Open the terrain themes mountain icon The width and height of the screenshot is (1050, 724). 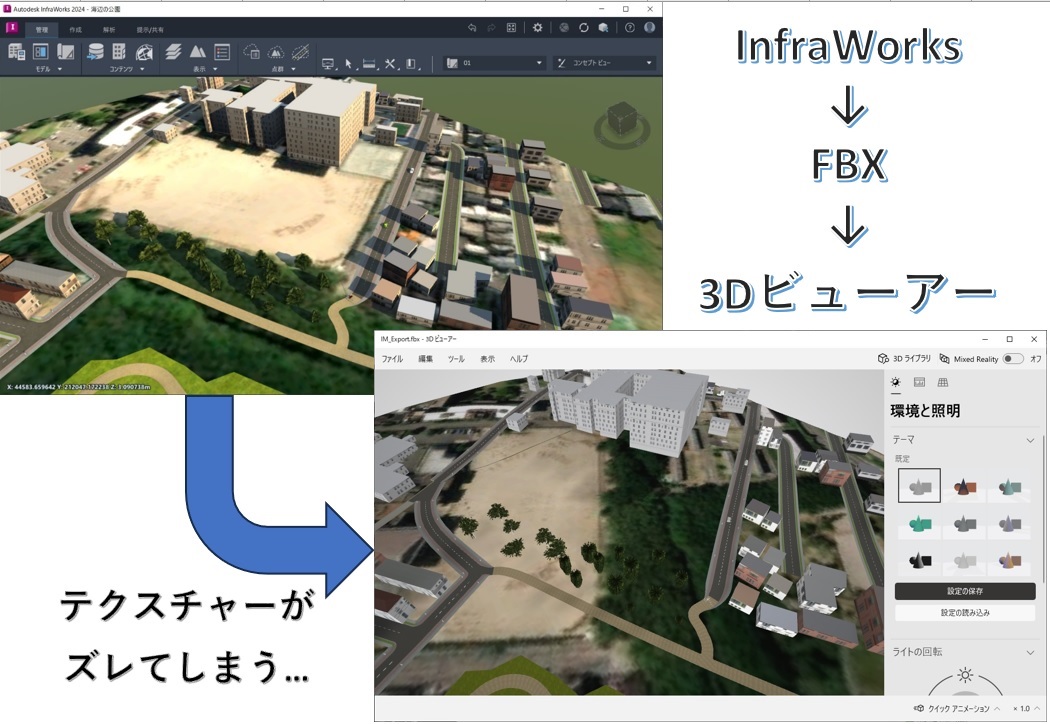(x=198, y=52)
